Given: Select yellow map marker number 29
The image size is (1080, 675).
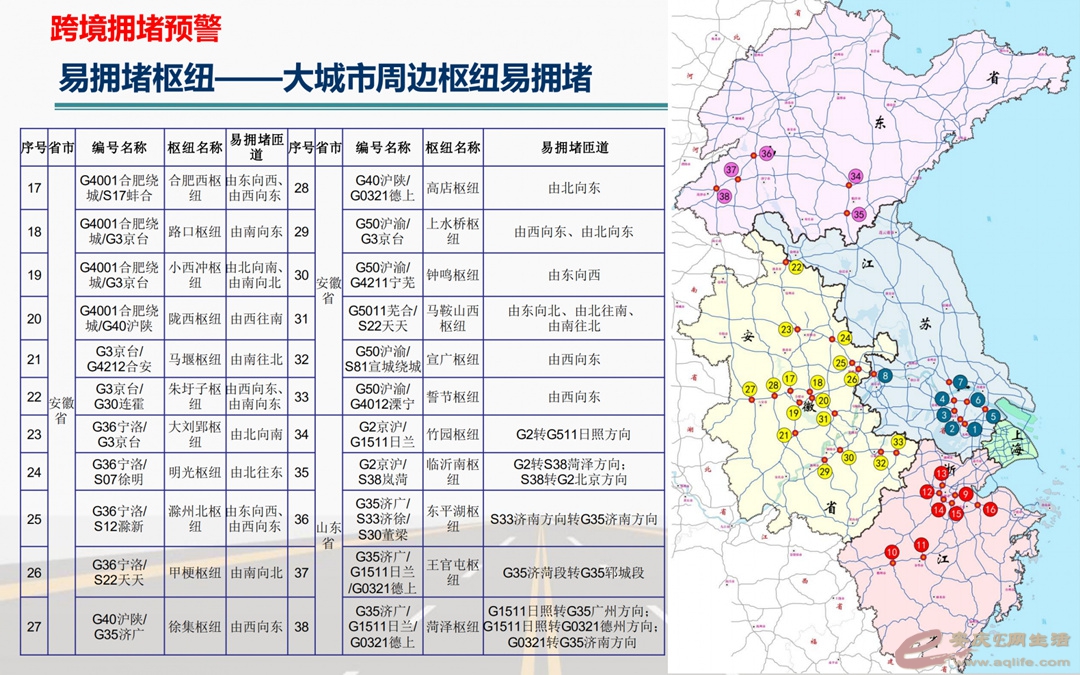Looking at the screenshot, I should point(825,471).
